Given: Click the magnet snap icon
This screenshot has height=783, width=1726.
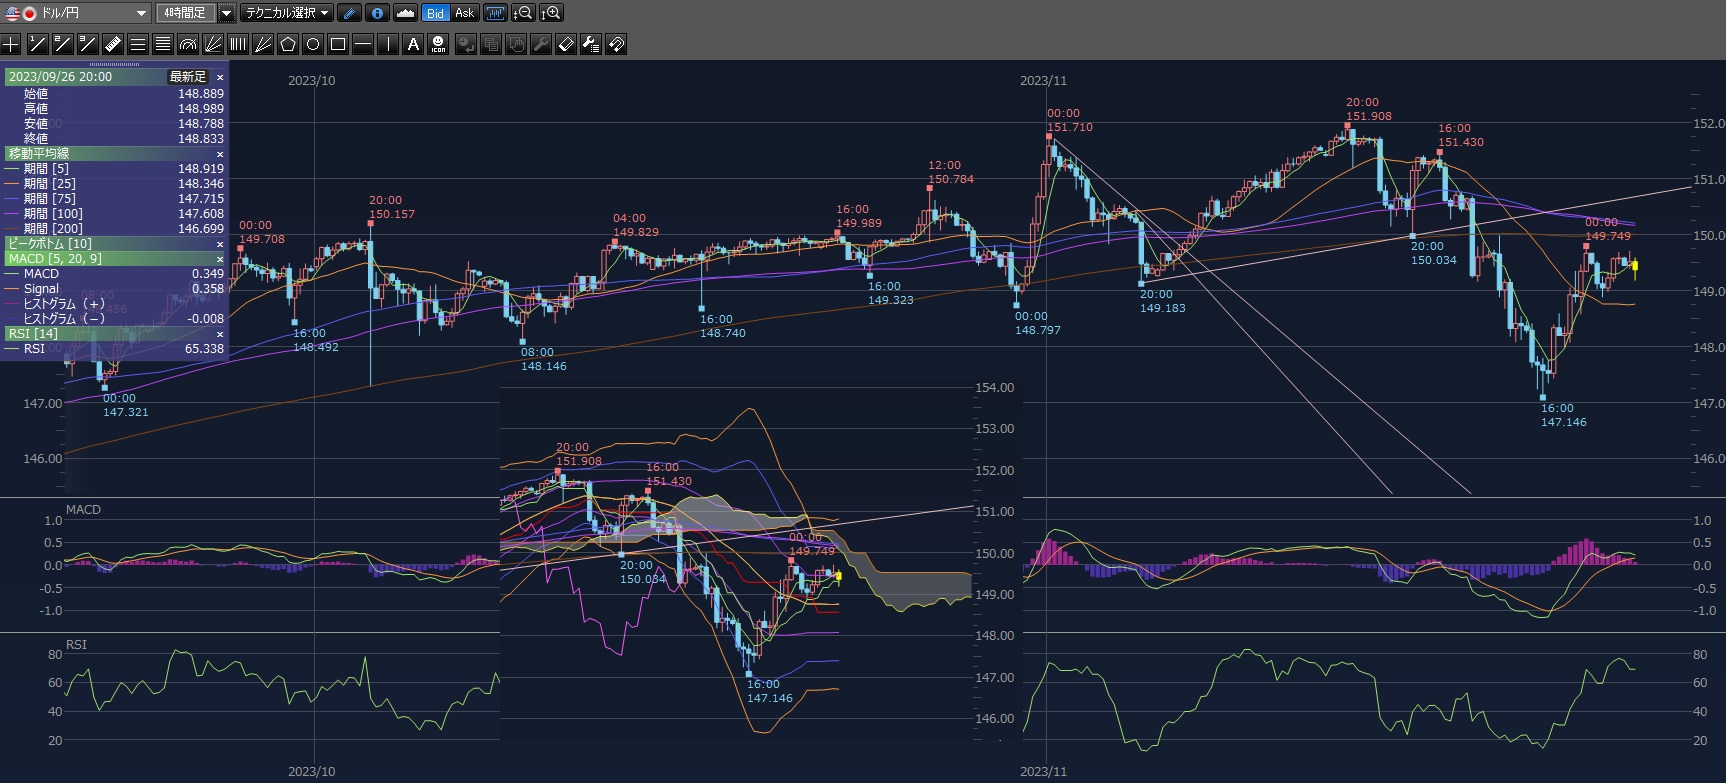Looking at the screenshot, I should coord(616,44).
